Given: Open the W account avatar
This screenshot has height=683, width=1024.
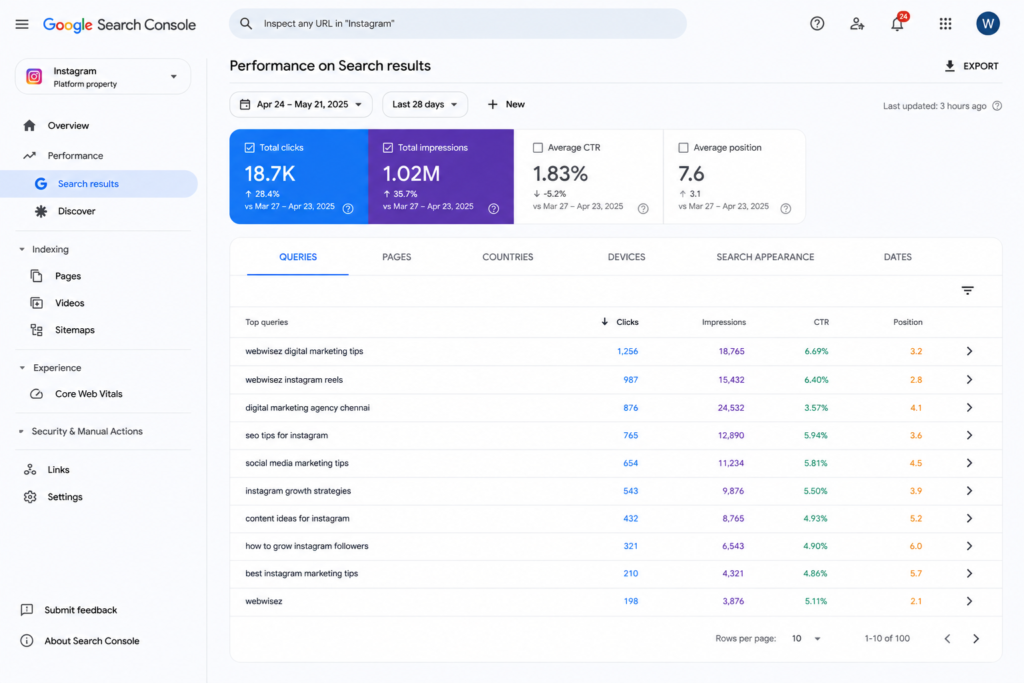Looking at the screenshot, I should tap(987, 24).
